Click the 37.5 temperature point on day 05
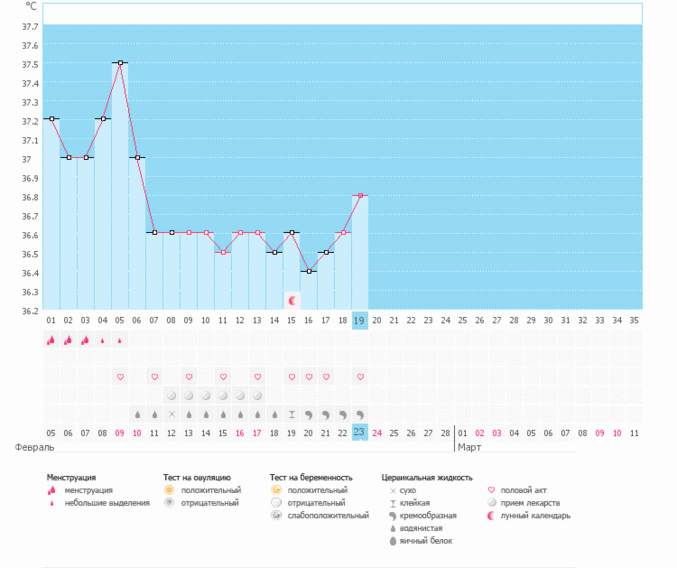 tap(120, 63)
